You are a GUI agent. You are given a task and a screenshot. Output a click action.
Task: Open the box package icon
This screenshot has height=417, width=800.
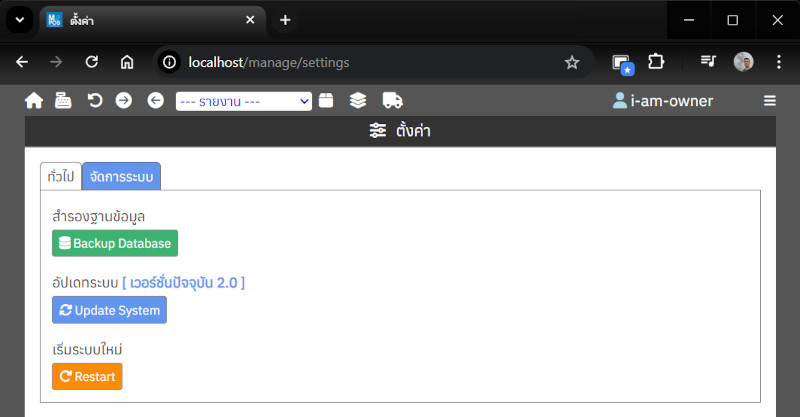(326, 100)
